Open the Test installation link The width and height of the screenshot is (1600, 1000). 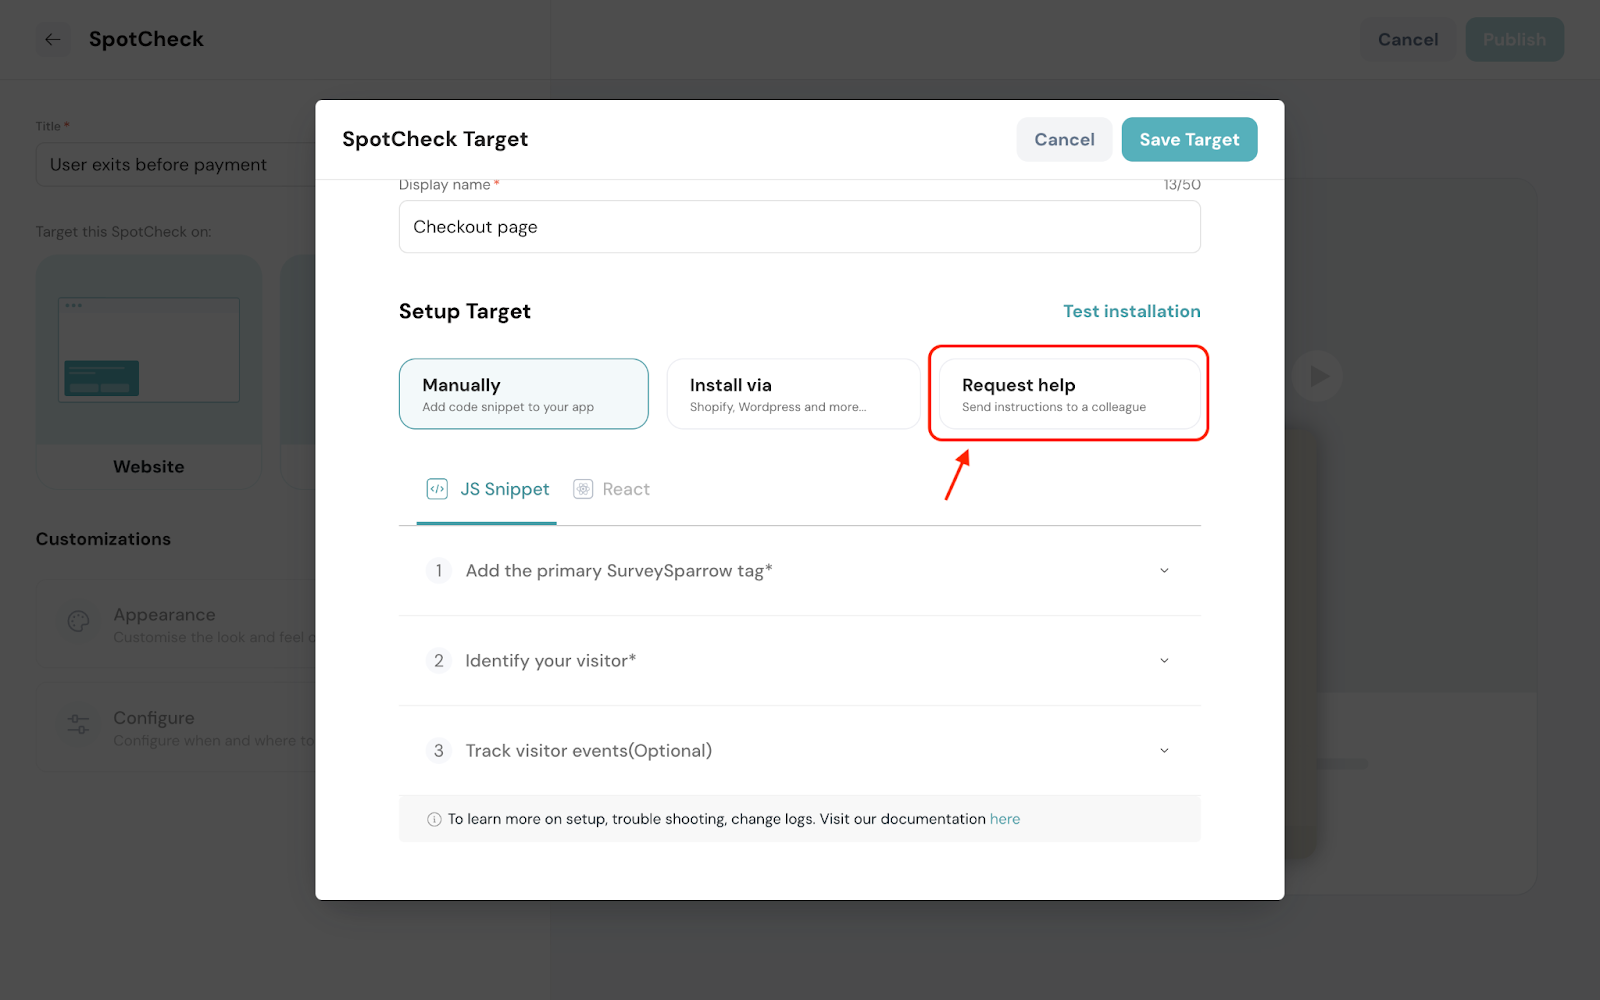(x=1131, y=311)
